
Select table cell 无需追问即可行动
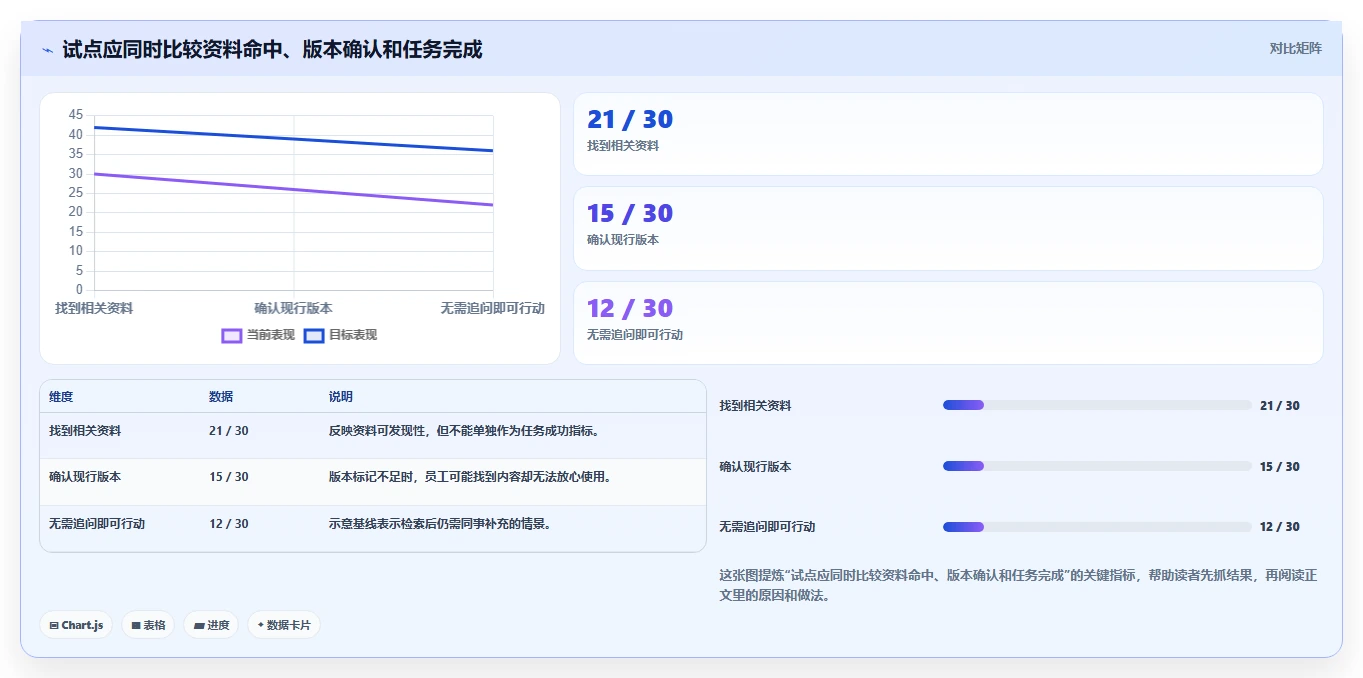(97, 524)
